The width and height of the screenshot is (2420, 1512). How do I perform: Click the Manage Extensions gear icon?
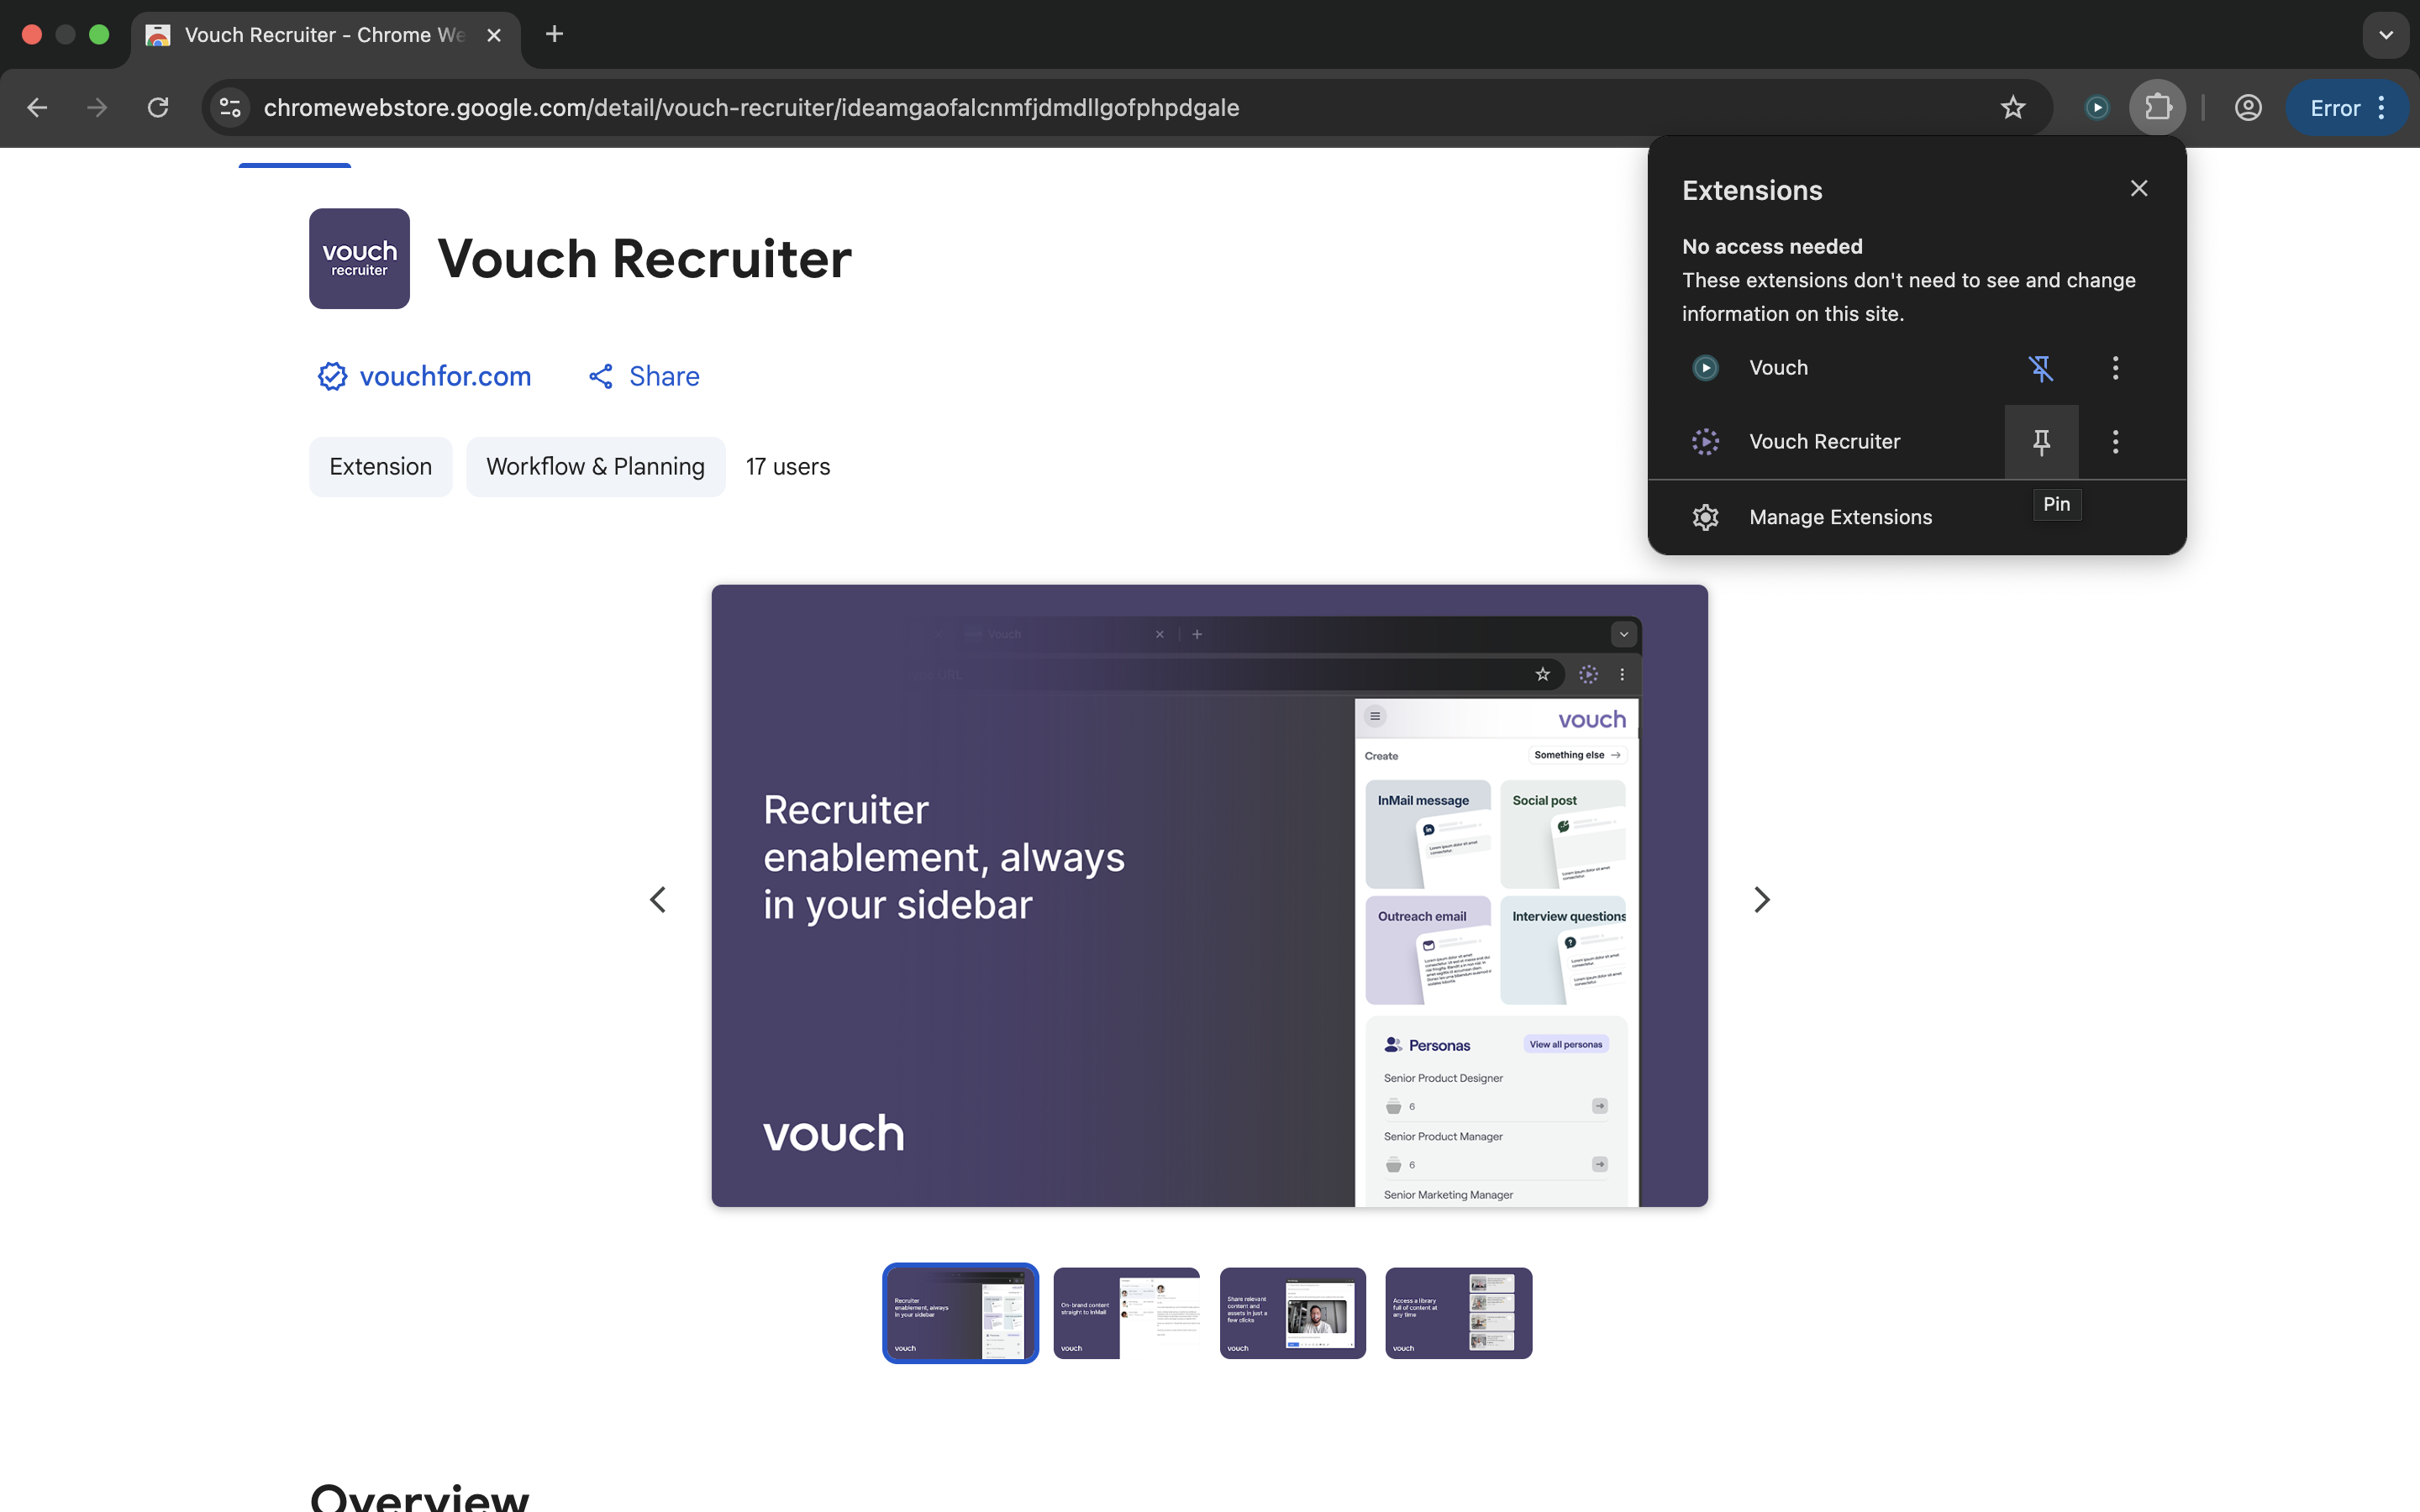click(1705, 517)
